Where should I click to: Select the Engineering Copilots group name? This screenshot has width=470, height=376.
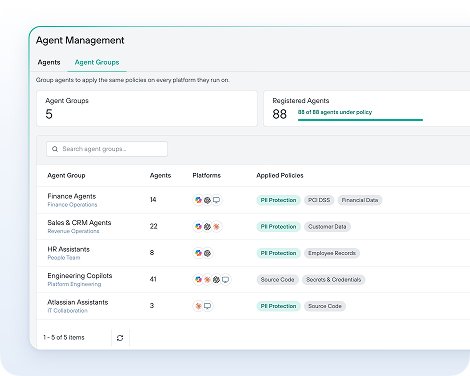80,276
